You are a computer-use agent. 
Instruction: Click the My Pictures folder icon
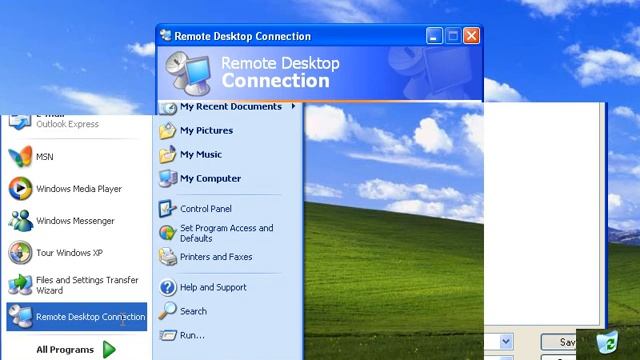[x=167, y=131]
